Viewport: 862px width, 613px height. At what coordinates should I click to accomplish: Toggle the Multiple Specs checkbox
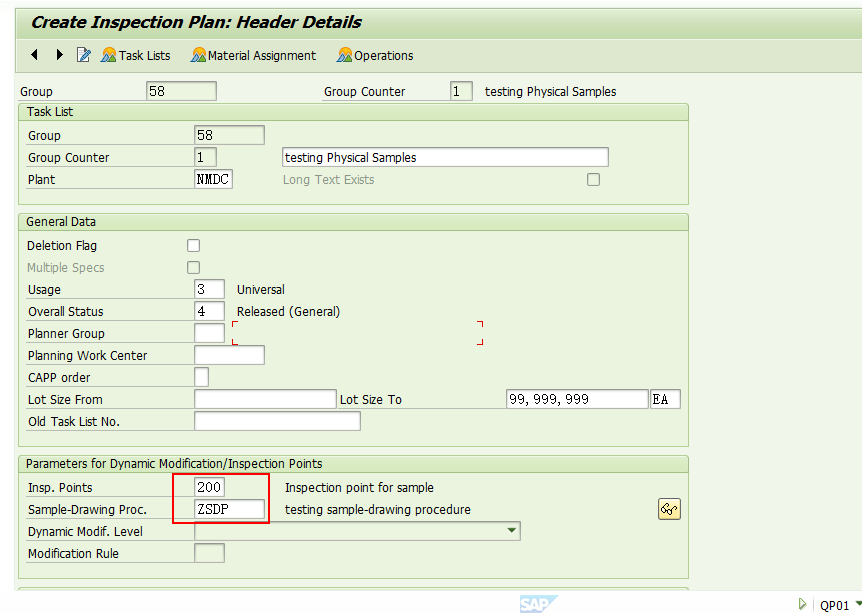click(x=194, y=267)
